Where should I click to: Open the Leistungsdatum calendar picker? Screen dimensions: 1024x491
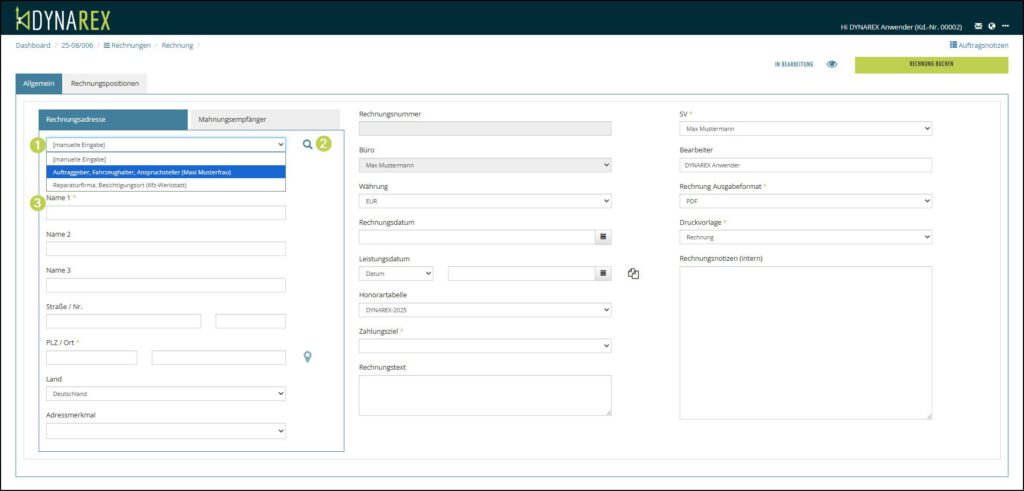tap(602, 273)
